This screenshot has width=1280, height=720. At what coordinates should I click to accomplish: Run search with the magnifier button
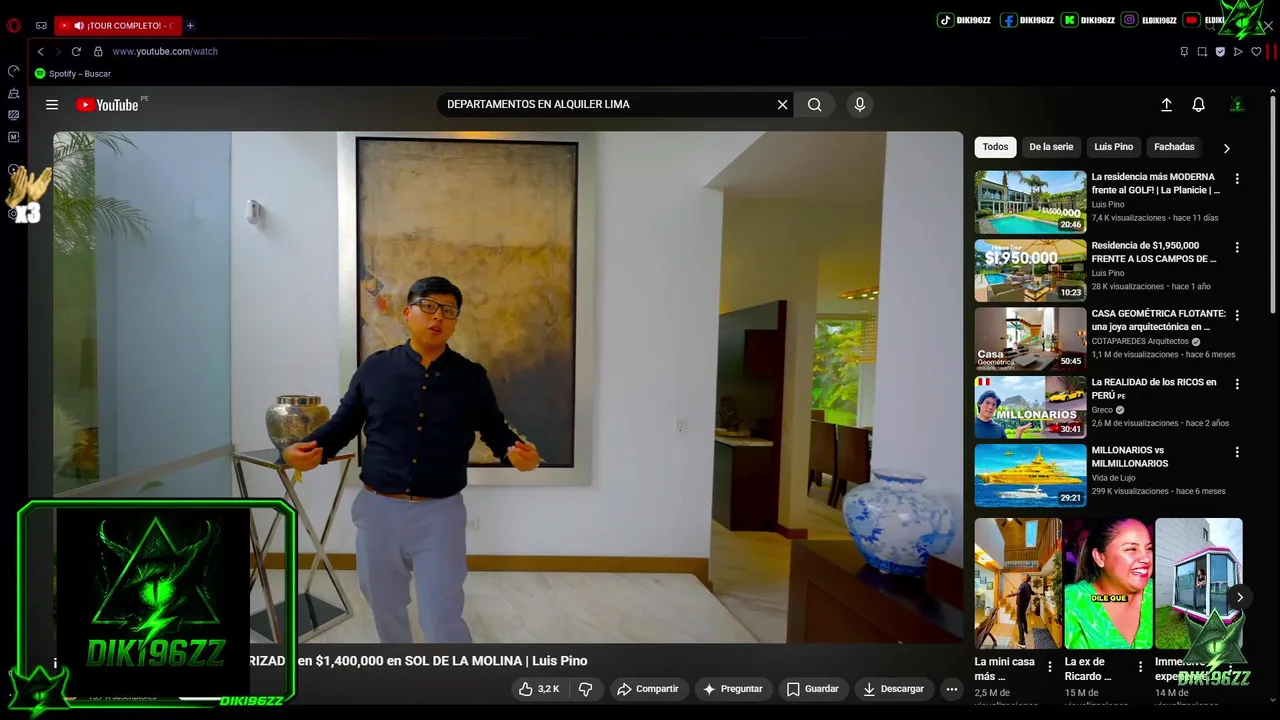click(815, 104)
